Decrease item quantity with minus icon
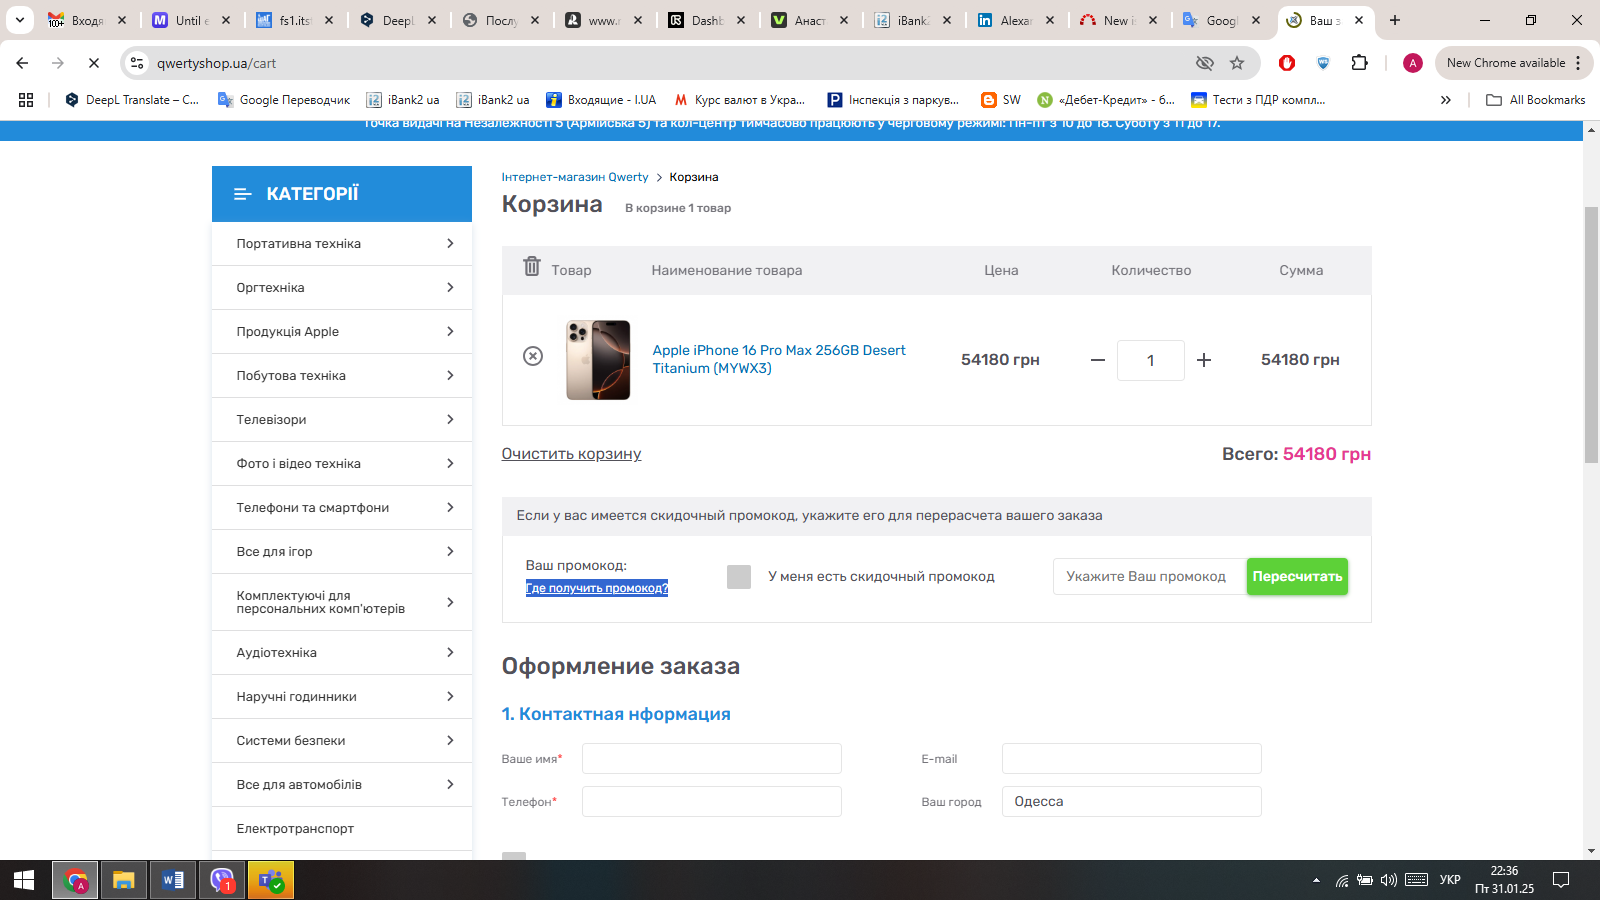This screenshot has height=900, width=1600. point(1098,360)
